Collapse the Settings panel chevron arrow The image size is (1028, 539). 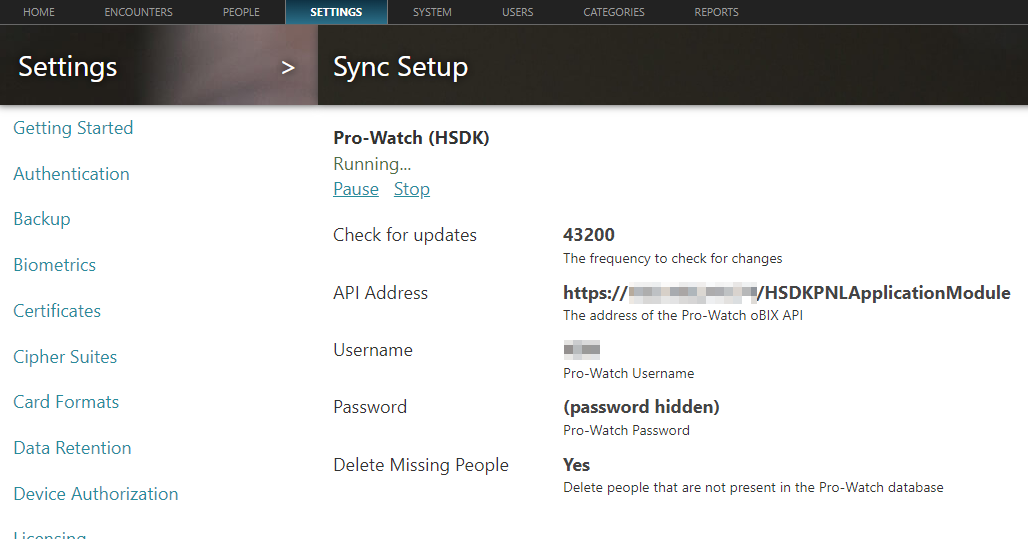point(288,68)
